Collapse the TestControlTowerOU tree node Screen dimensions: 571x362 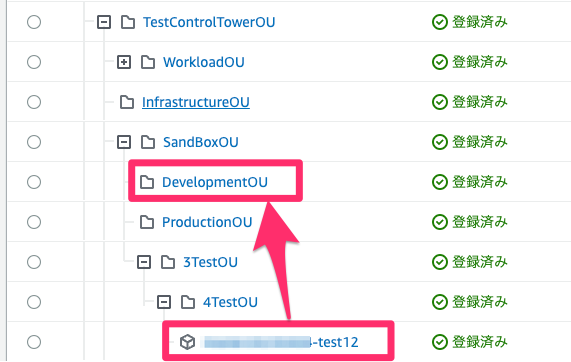click(104, 22)
